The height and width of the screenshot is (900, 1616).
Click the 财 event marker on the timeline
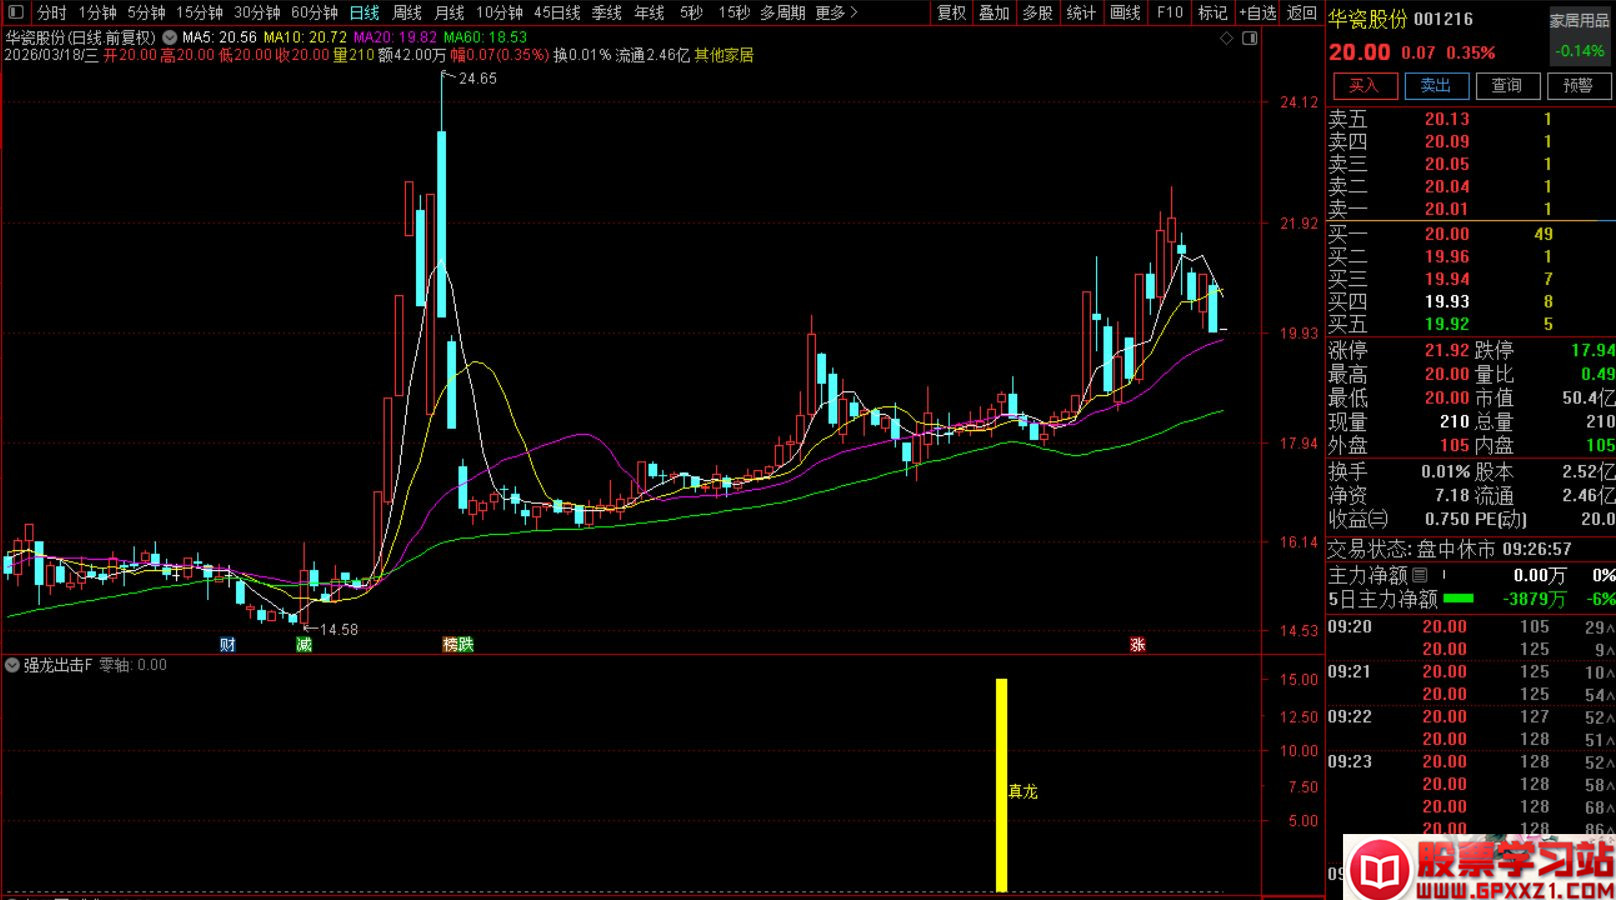pyautogui.click(x=227, y=645)
